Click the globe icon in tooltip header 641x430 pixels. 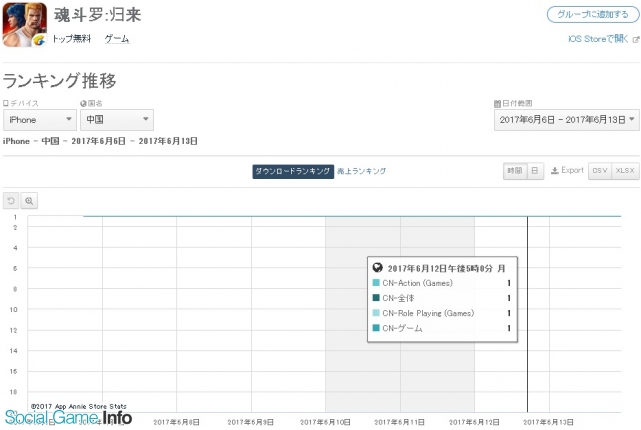(378, 268)
